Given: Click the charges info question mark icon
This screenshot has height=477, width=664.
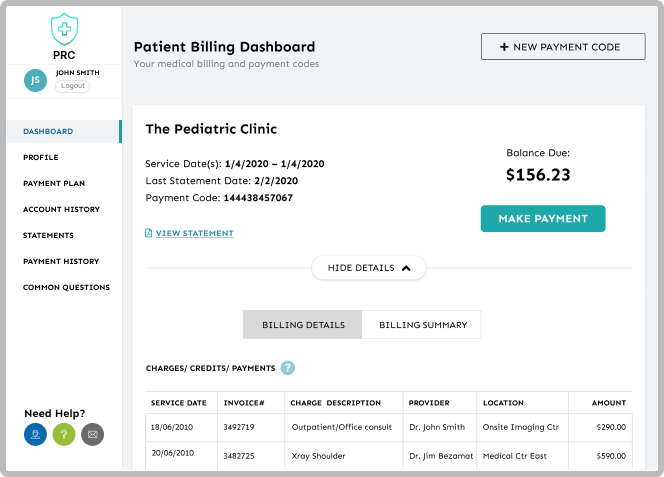Looking at the screenshot, I should 288,368.
